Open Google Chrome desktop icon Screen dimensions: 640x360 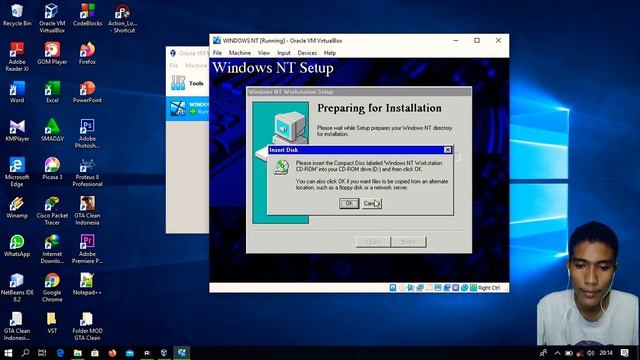tap(52, 288)
